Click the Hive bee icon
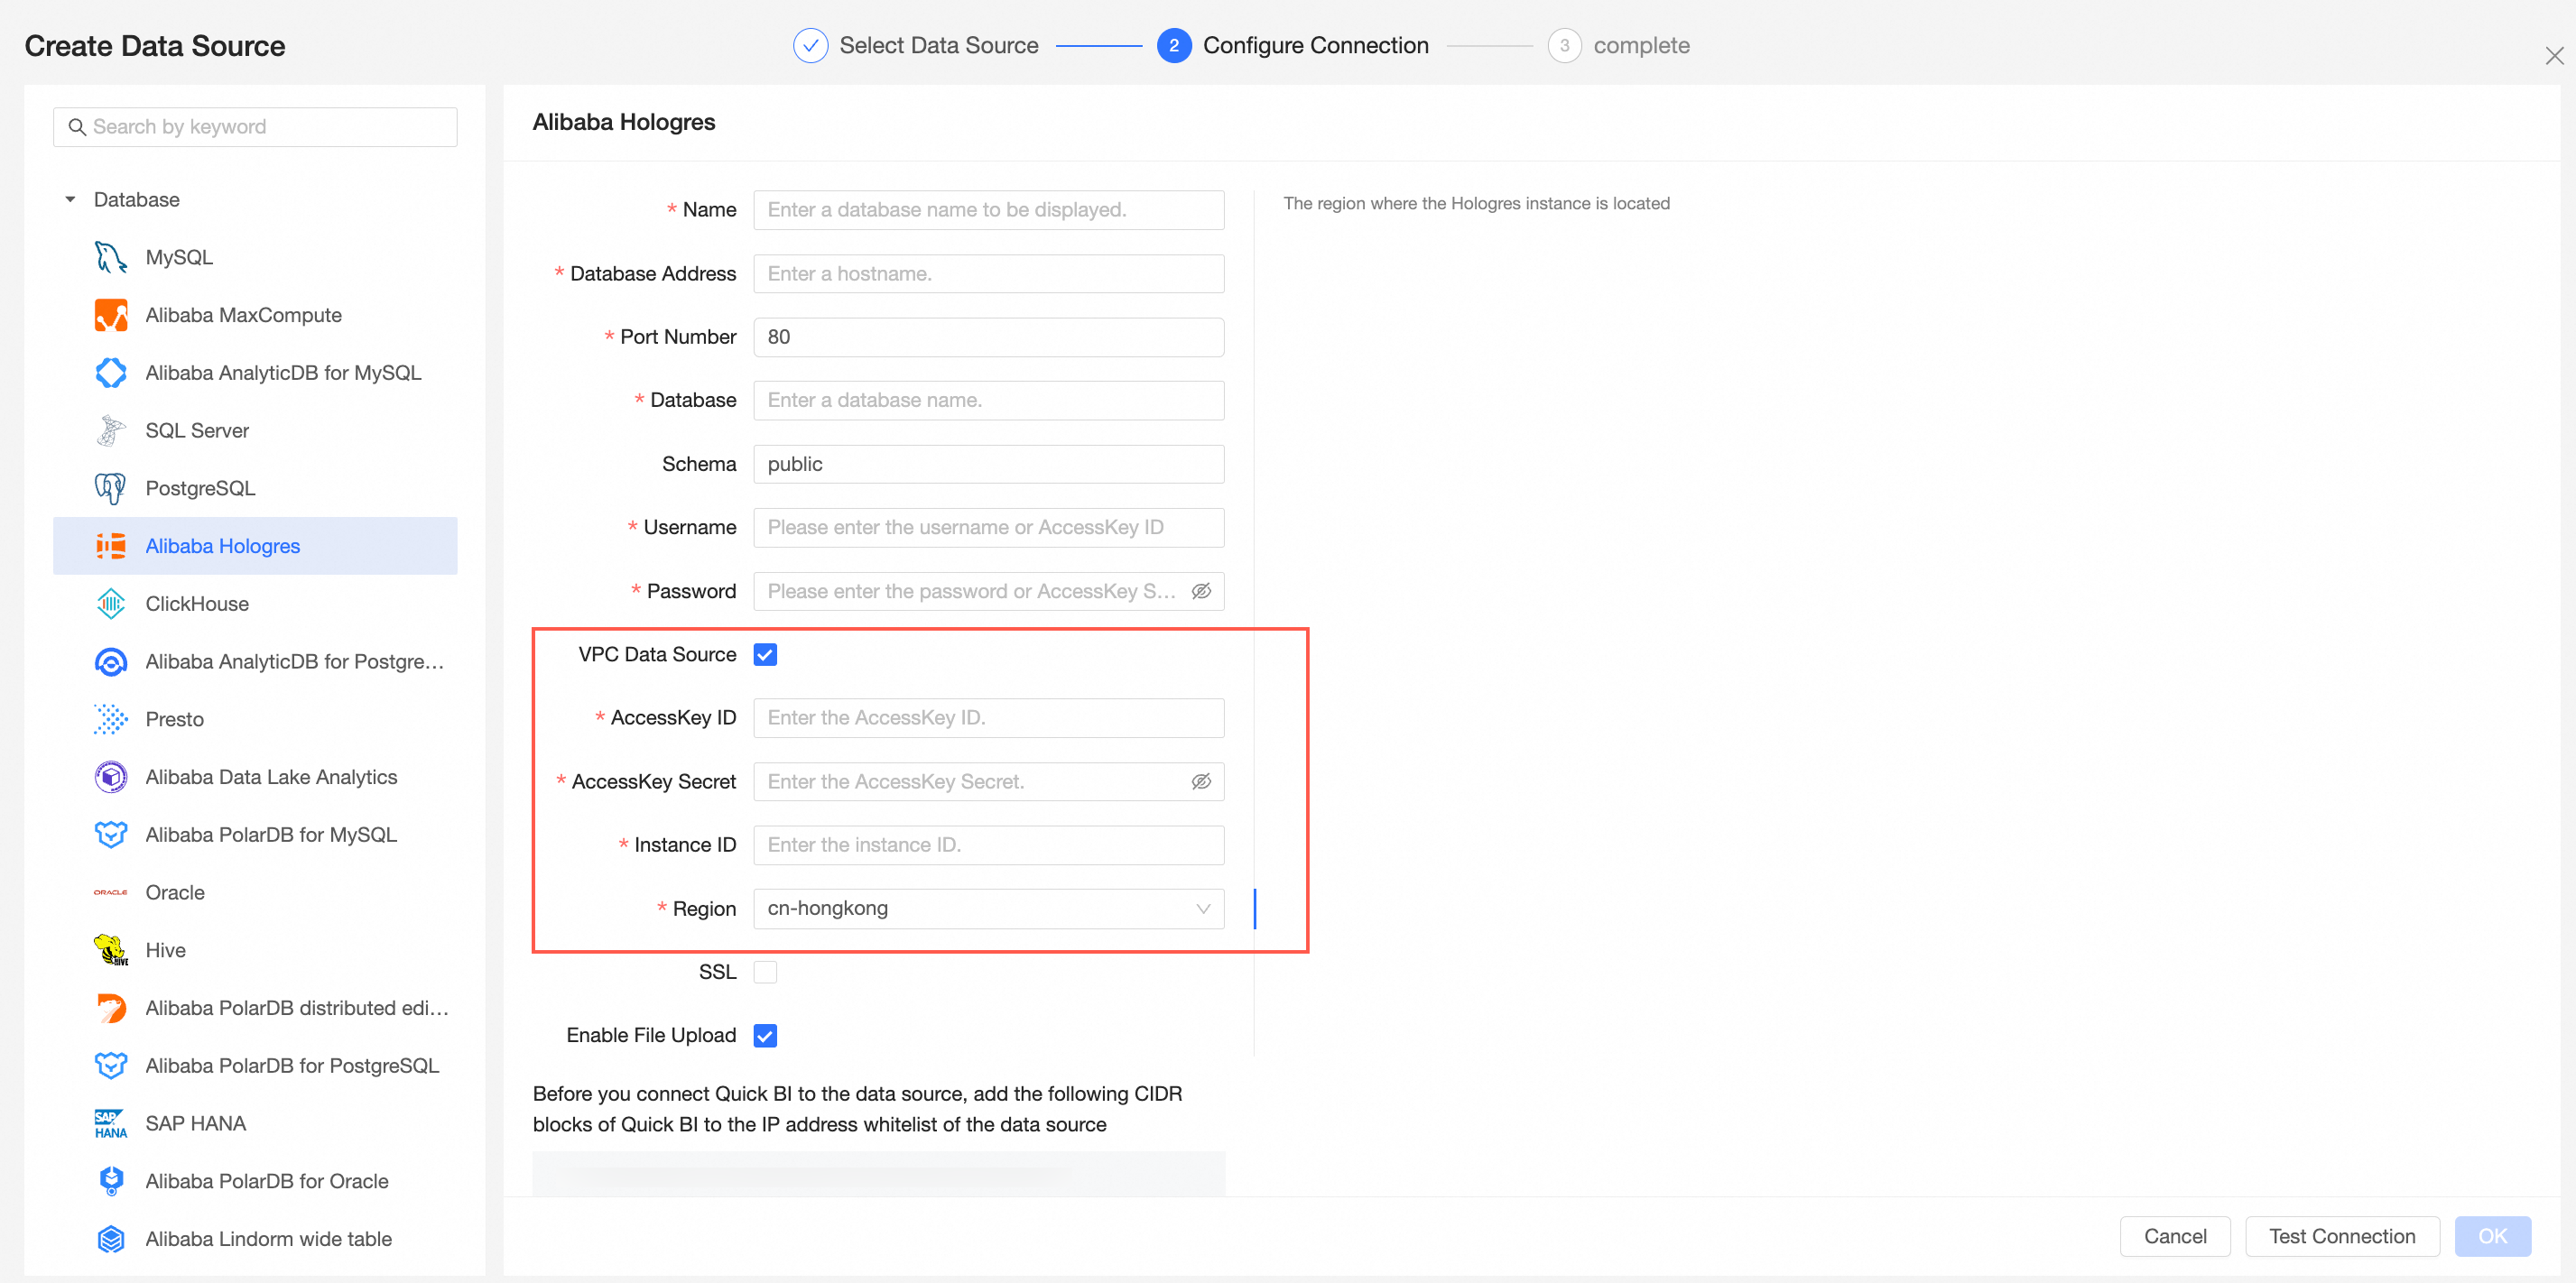 point(111,950)
